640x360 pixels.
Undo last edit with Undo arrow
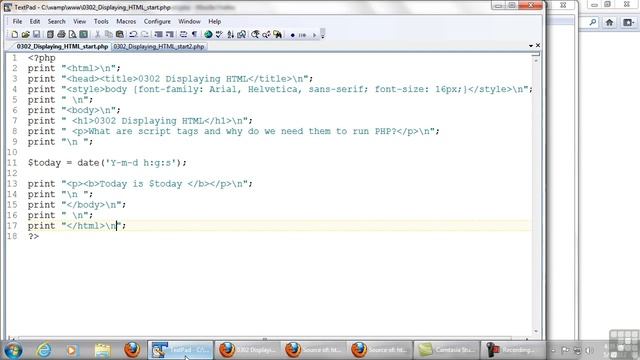tap(133, 35)
